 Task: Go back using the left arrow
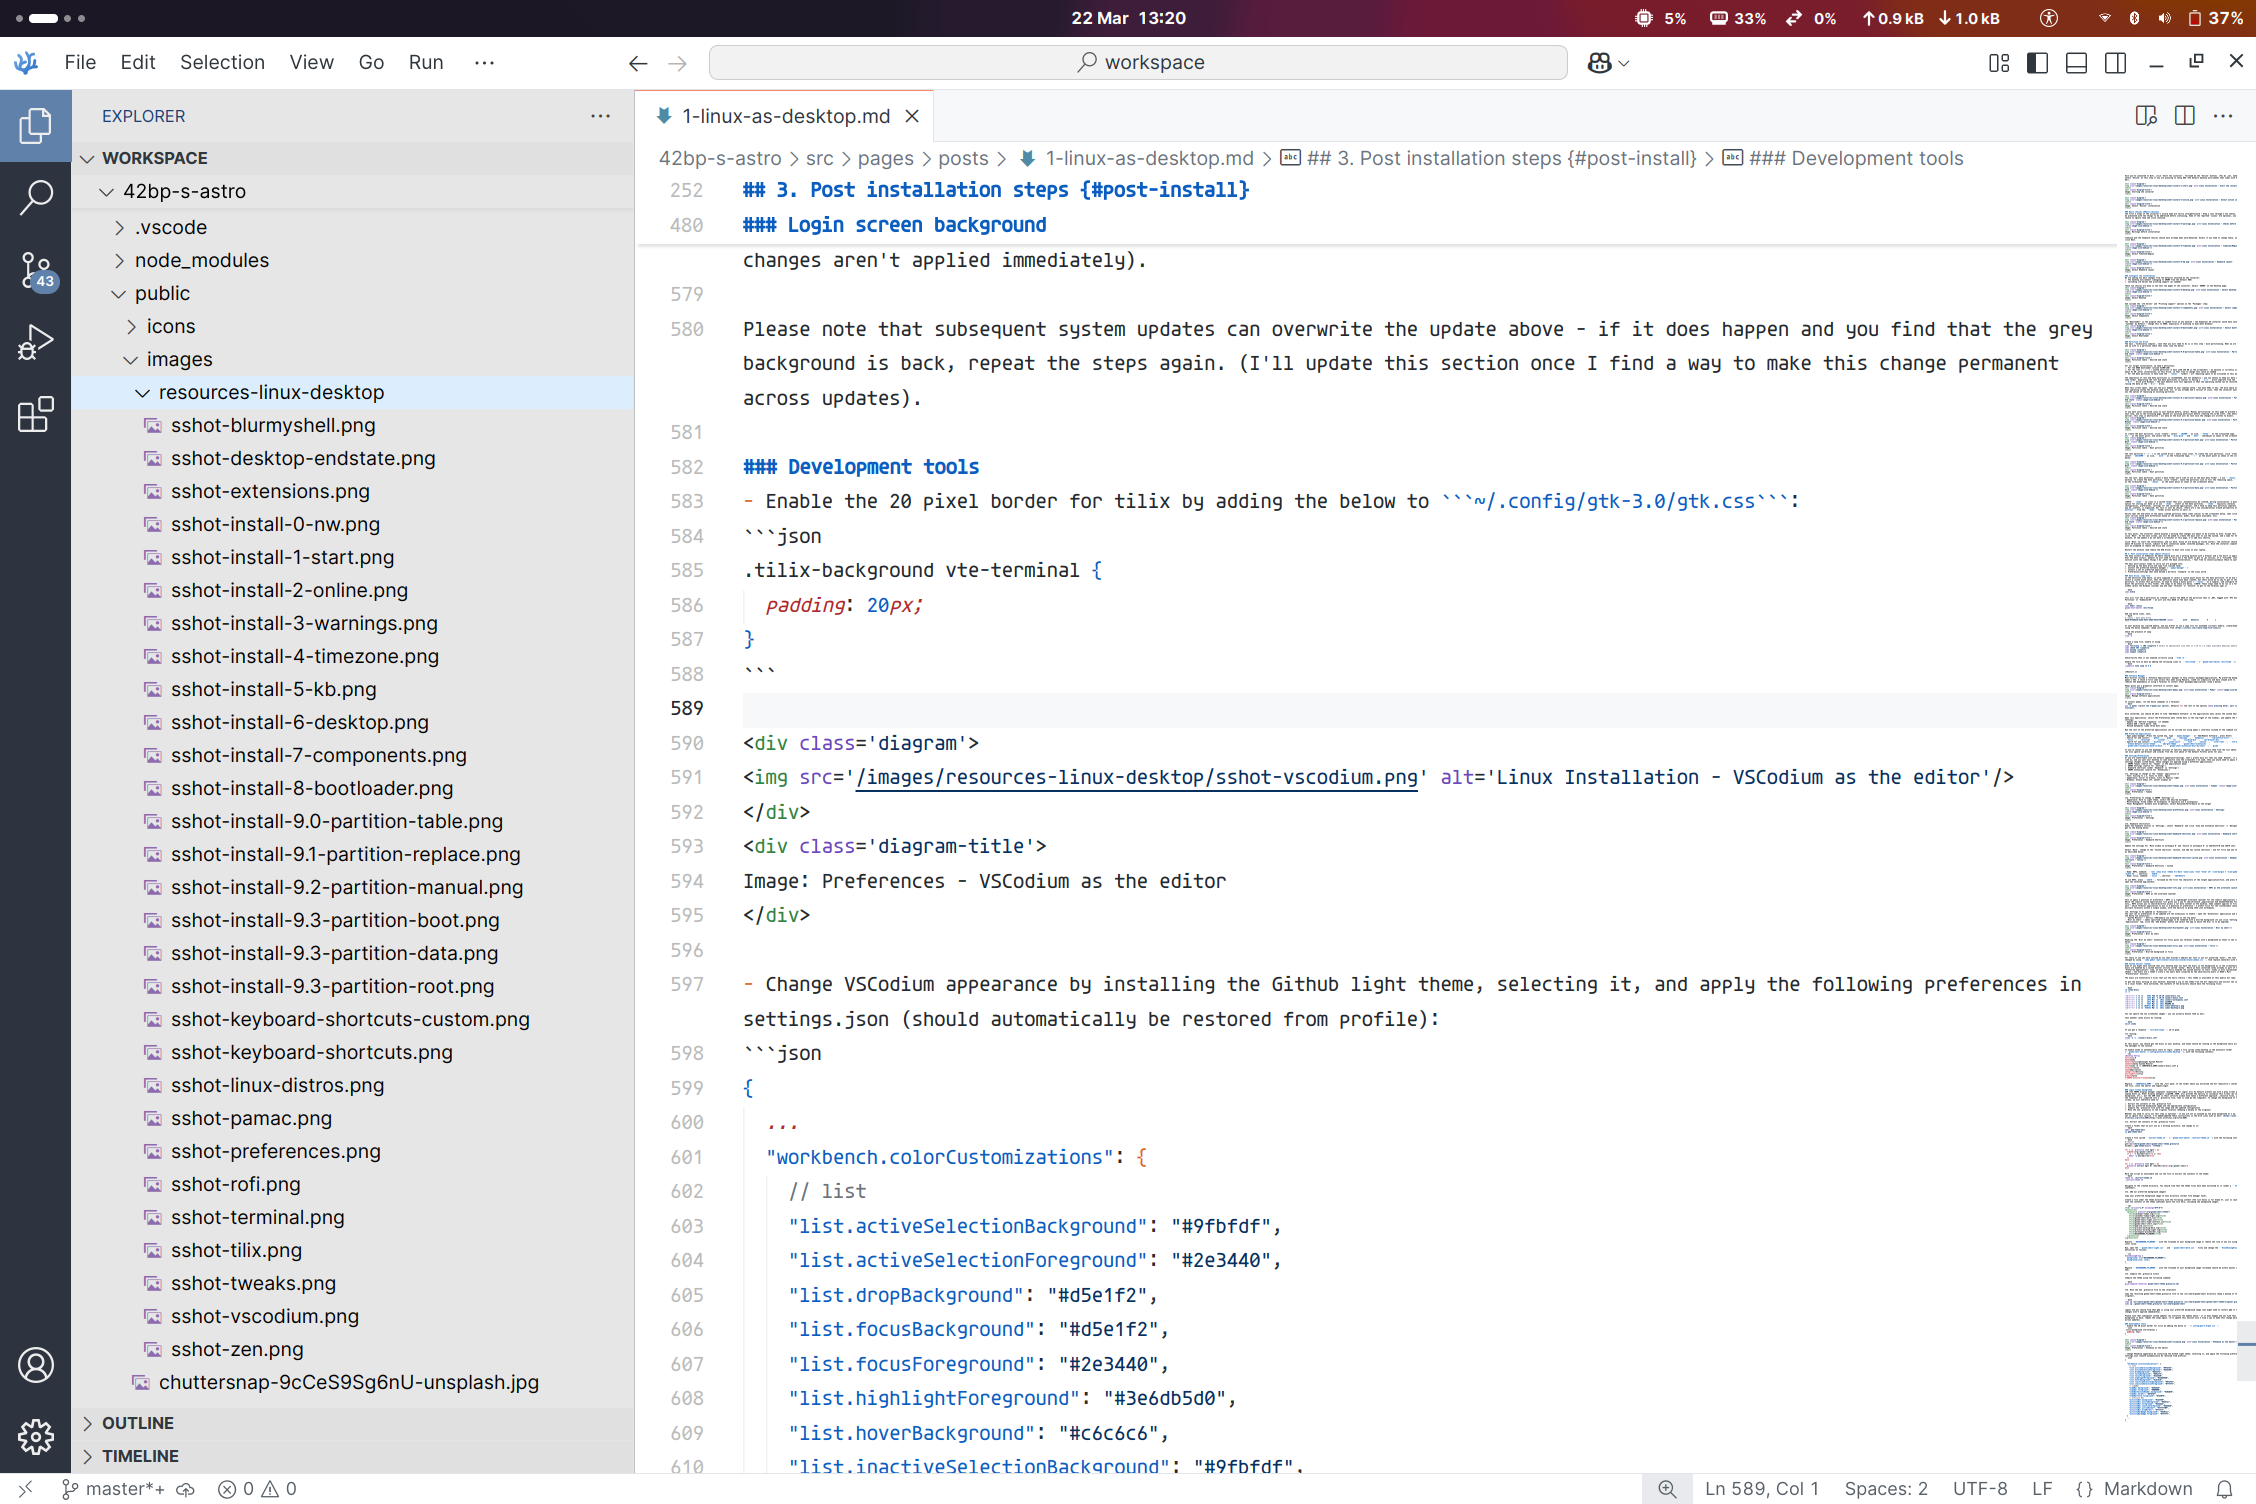click(x=638, y=63)
